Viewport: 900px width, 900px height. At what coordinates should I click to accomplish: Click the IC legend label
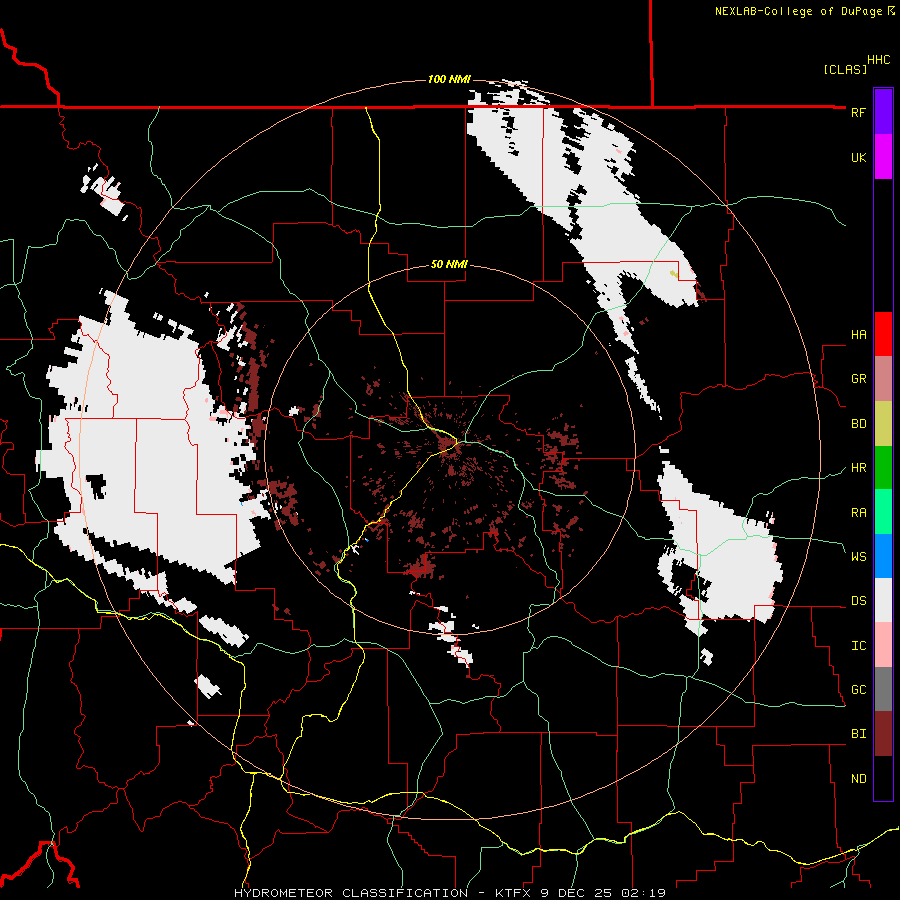click(x=858, y=646)
